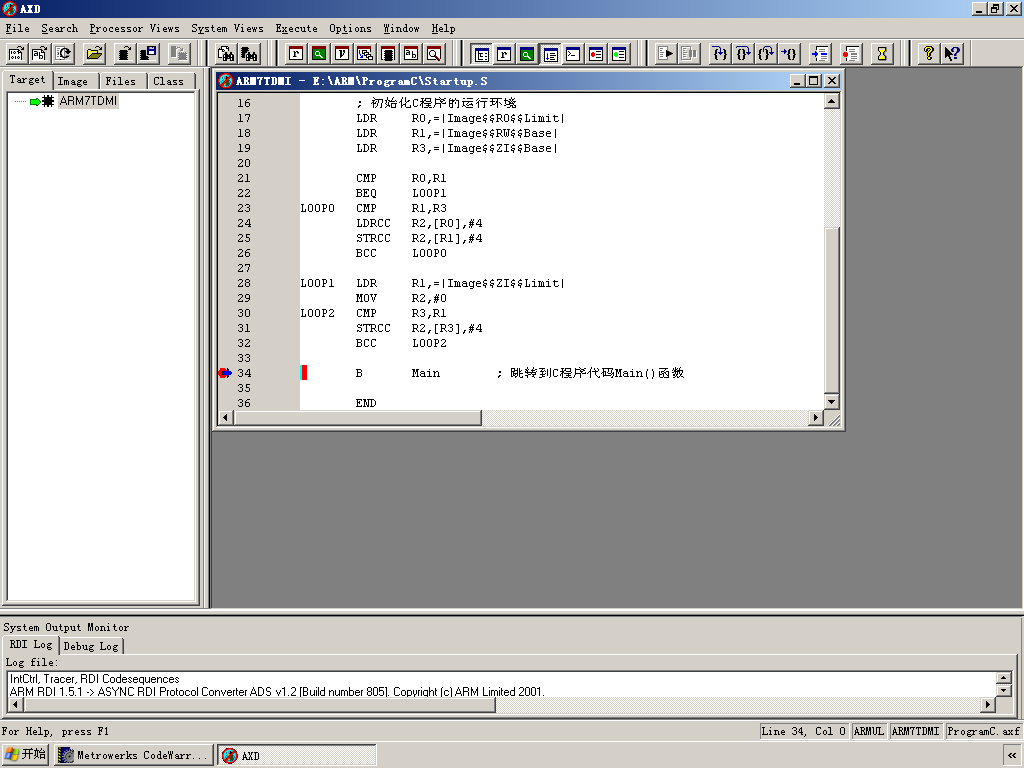Click the second binoculars search icon
The height and width of the screenshot is (768, 1024).
pyautogui.click(x=249, y=54)
